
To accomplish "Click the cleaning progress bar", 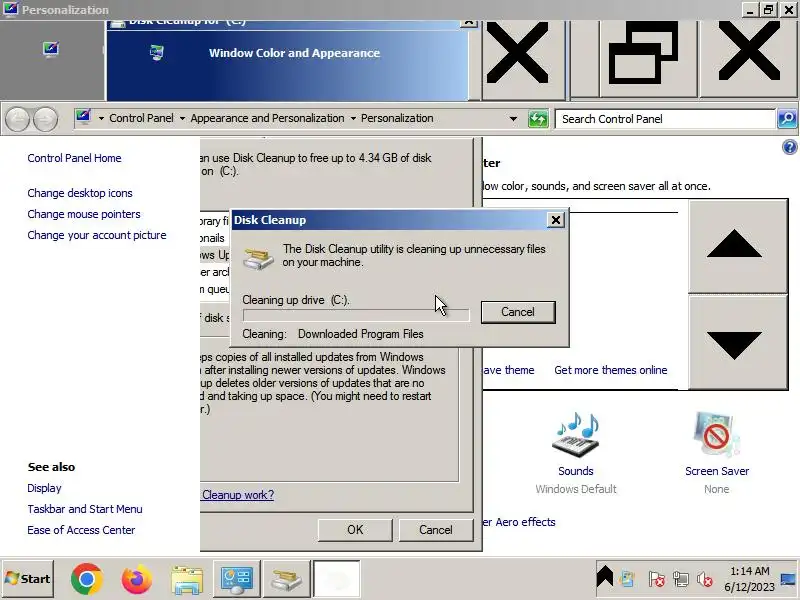I will [x=356, y=315].
